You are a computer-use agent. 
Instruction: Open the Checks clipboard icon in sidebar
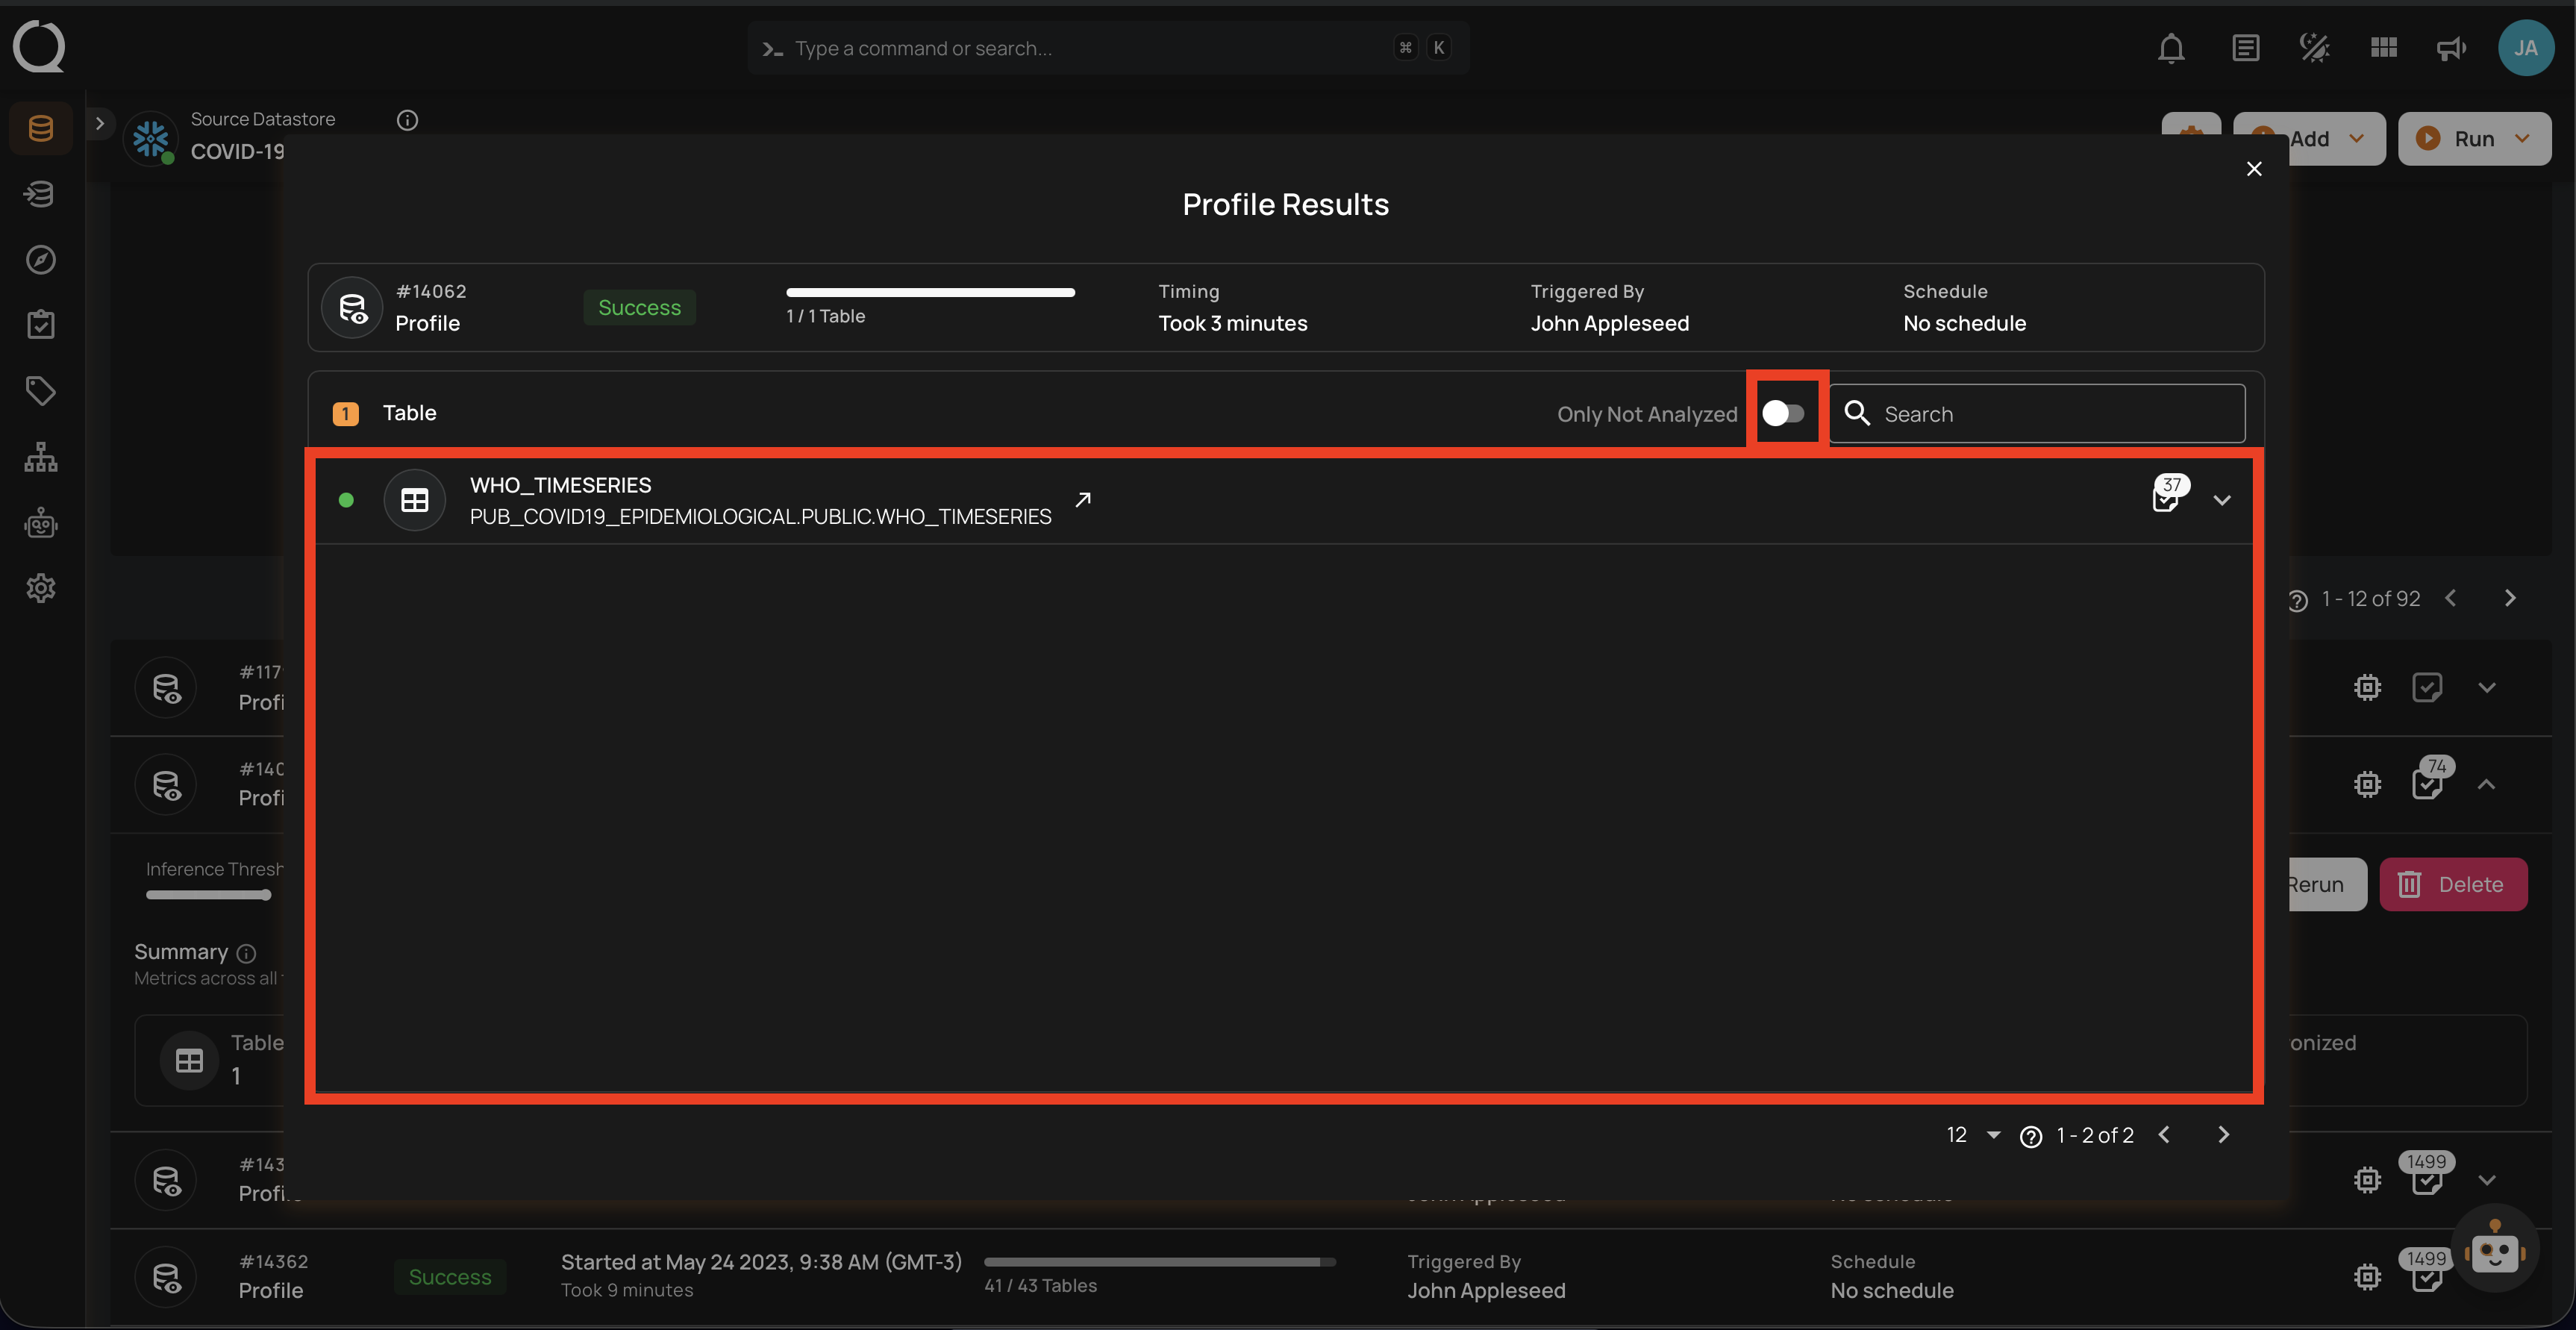point(40,323)
